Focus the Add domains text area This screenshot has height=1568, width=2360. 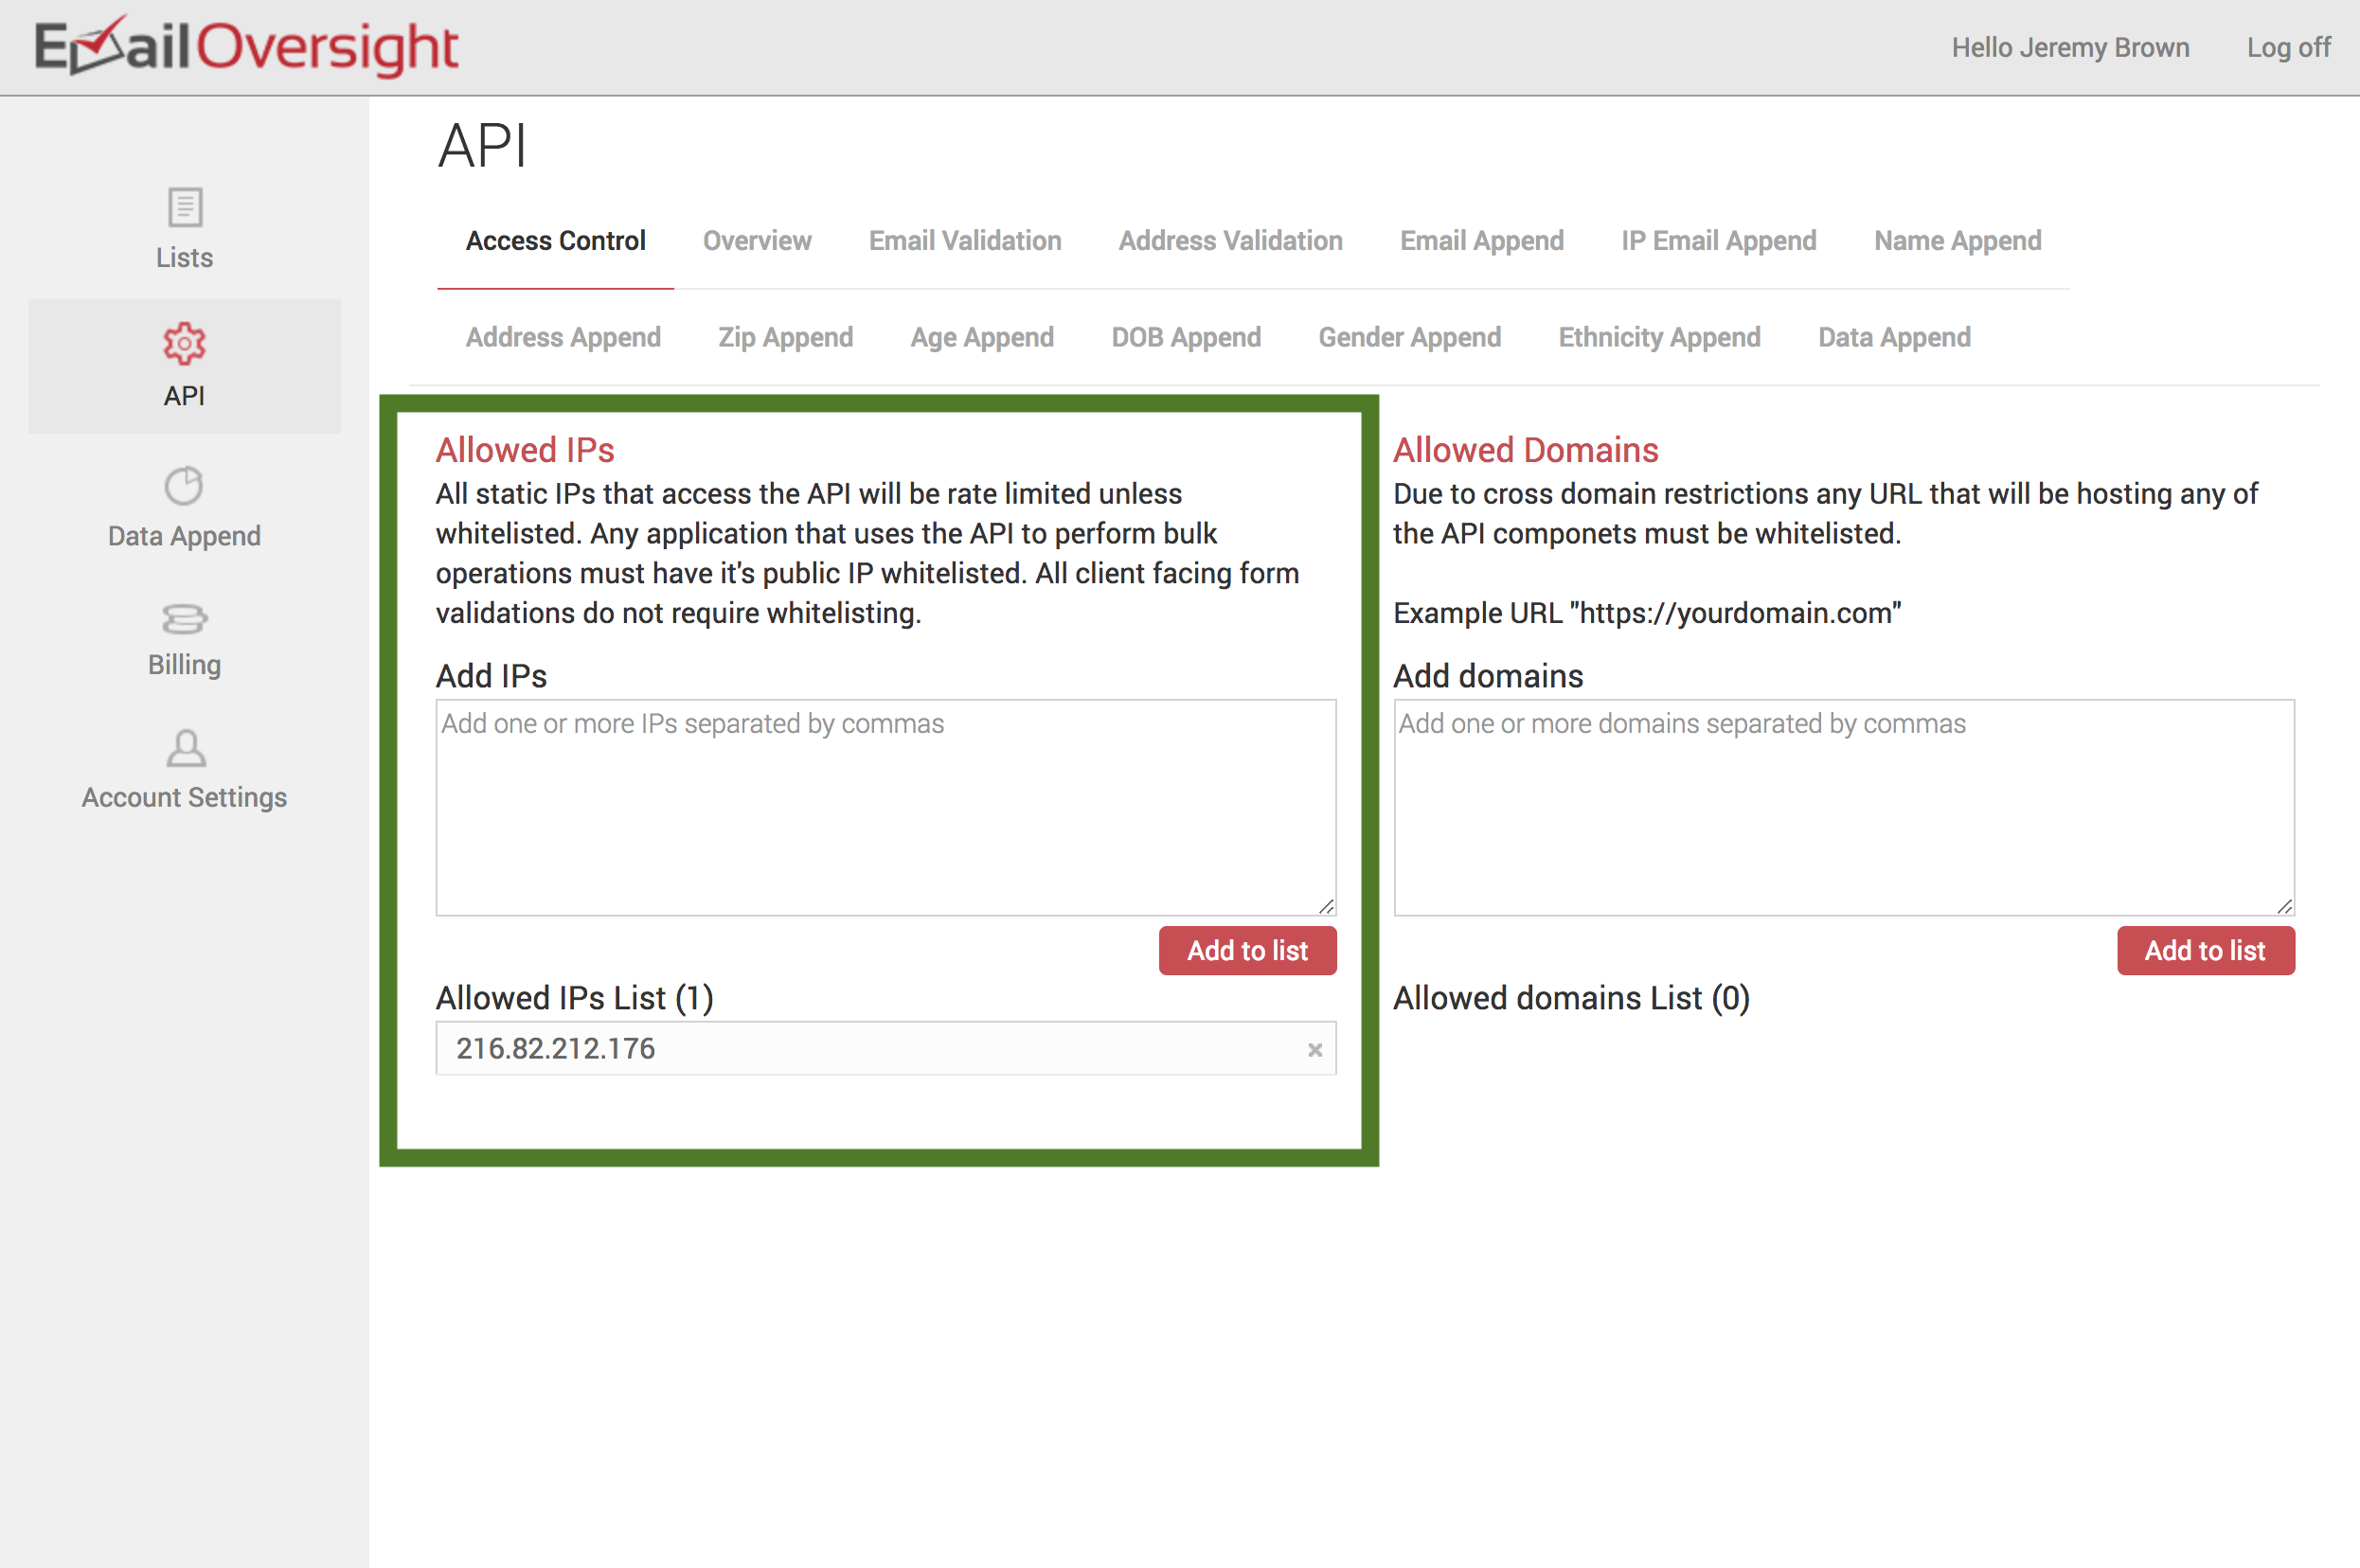(x=1843, y=808)
